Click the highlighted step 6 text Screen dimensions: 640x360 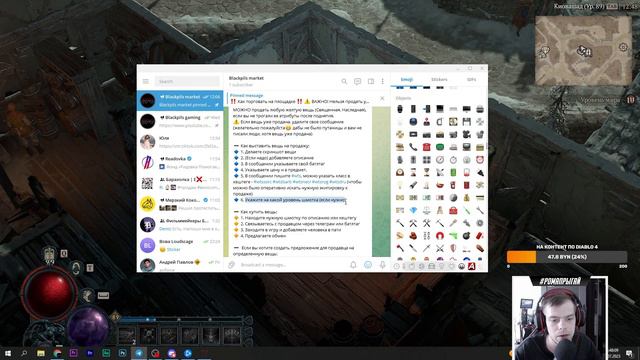click(295, 200)
